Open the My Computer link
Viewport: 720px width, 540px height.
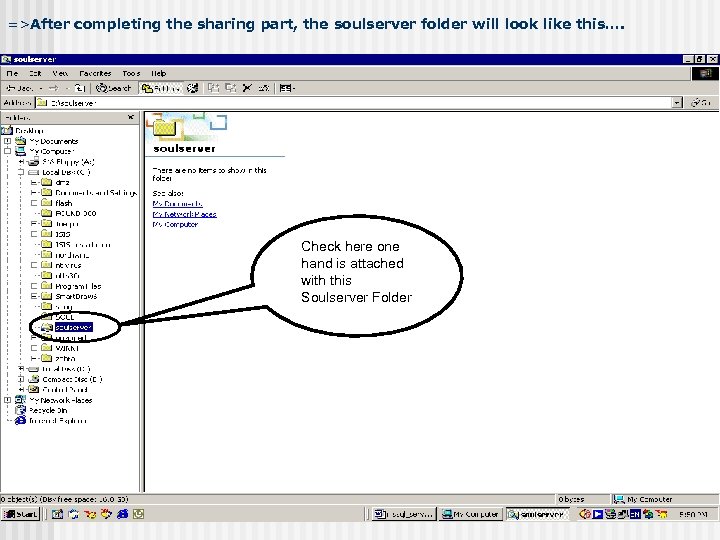175,225
